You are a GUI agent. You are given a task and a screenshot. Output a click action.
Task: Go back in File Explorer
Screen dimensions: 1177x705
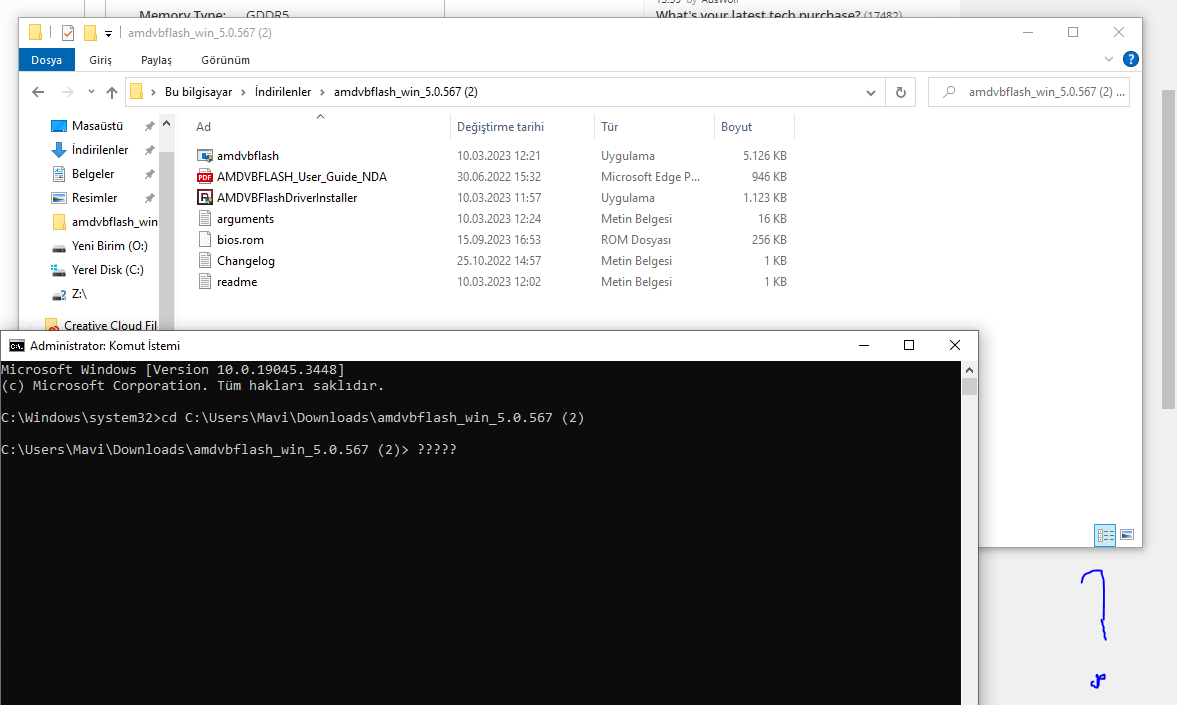[38, 92]
